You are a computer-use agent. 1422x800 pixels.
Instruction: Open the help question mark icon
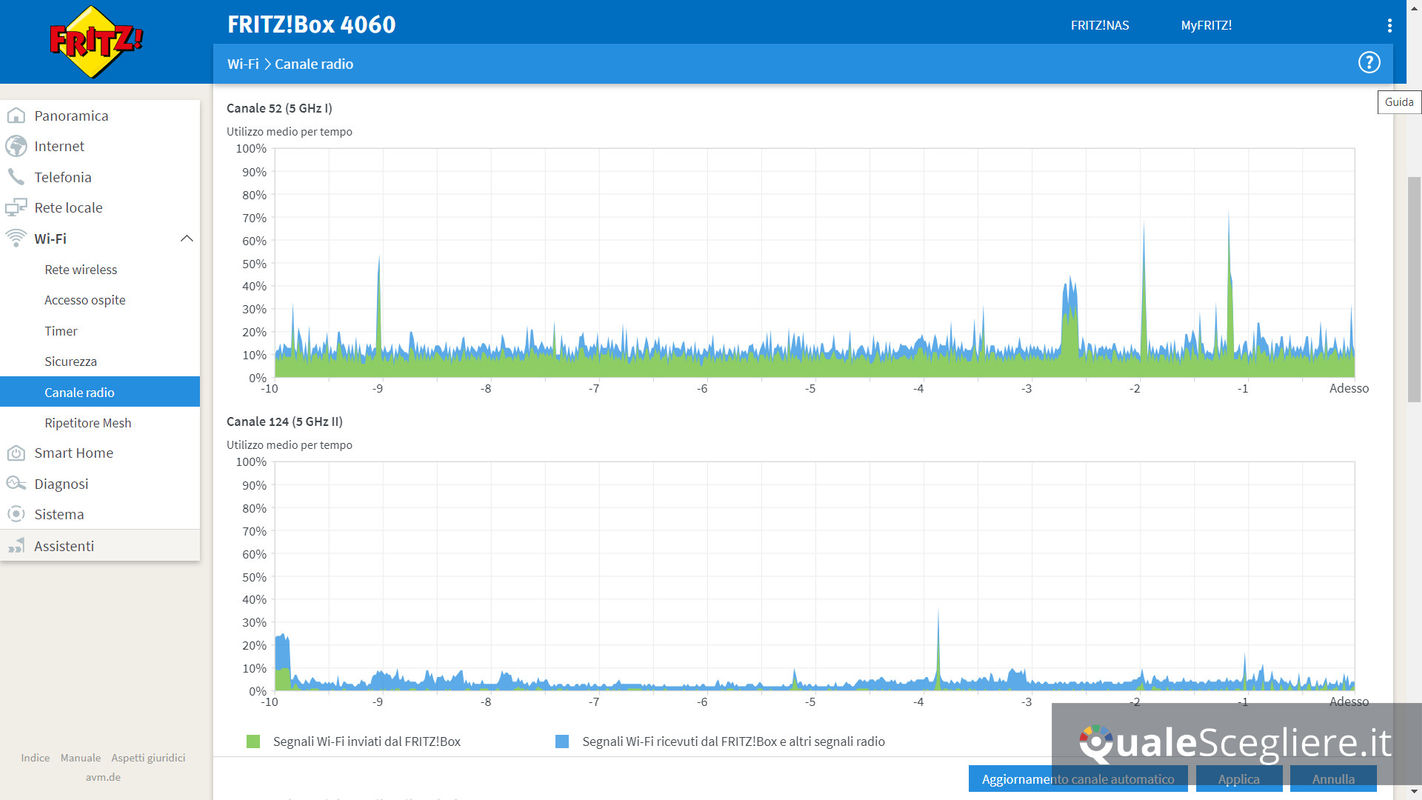click(1368, 62)
